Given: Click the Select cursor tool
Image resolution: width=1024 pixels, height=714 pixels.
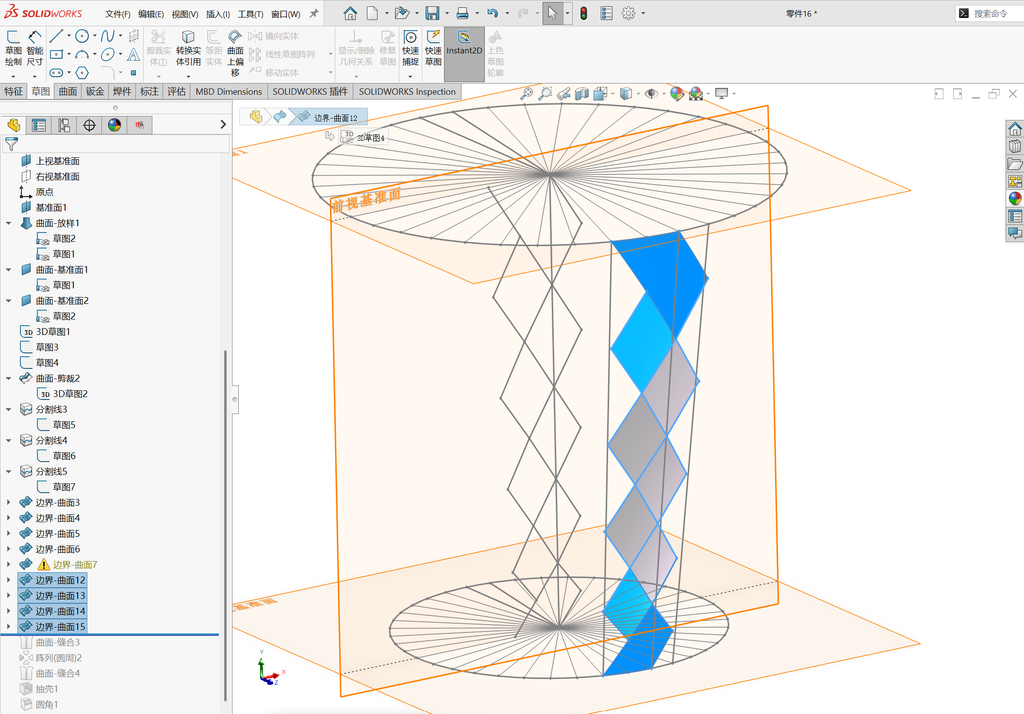Looking at the screenshot, I should point(552,13).
